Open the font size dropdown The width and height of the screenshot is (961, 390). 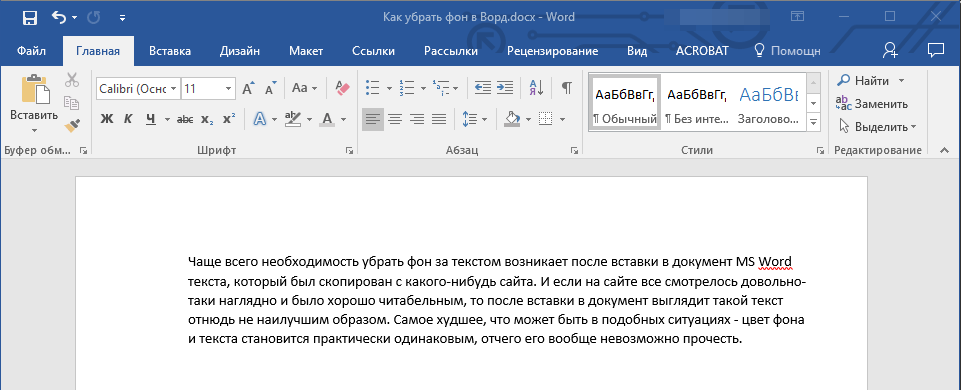229,88
